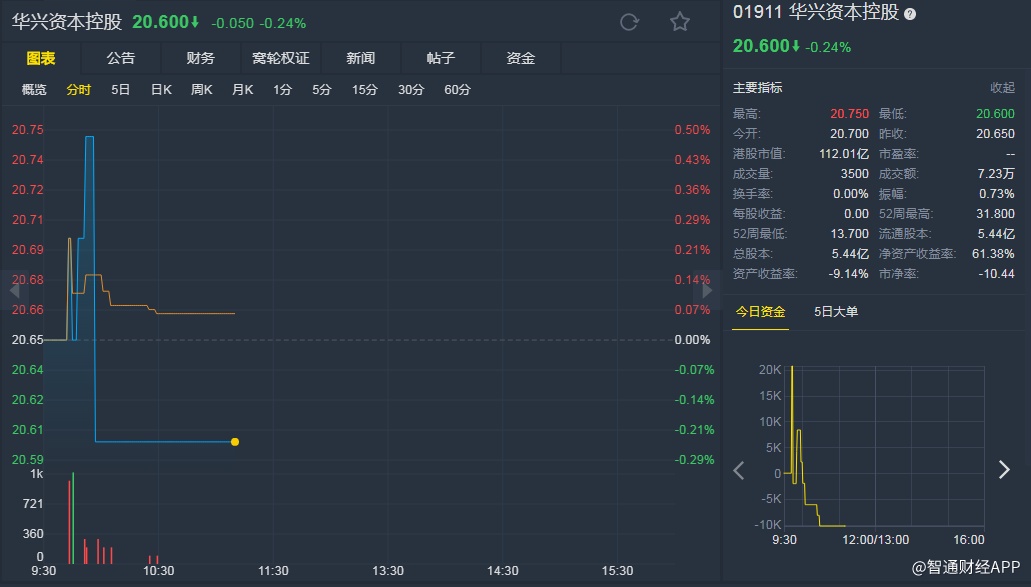This screenshot has height=587, width=1031.
Task: Select the 60分 interval
Action: pos(457,90)
